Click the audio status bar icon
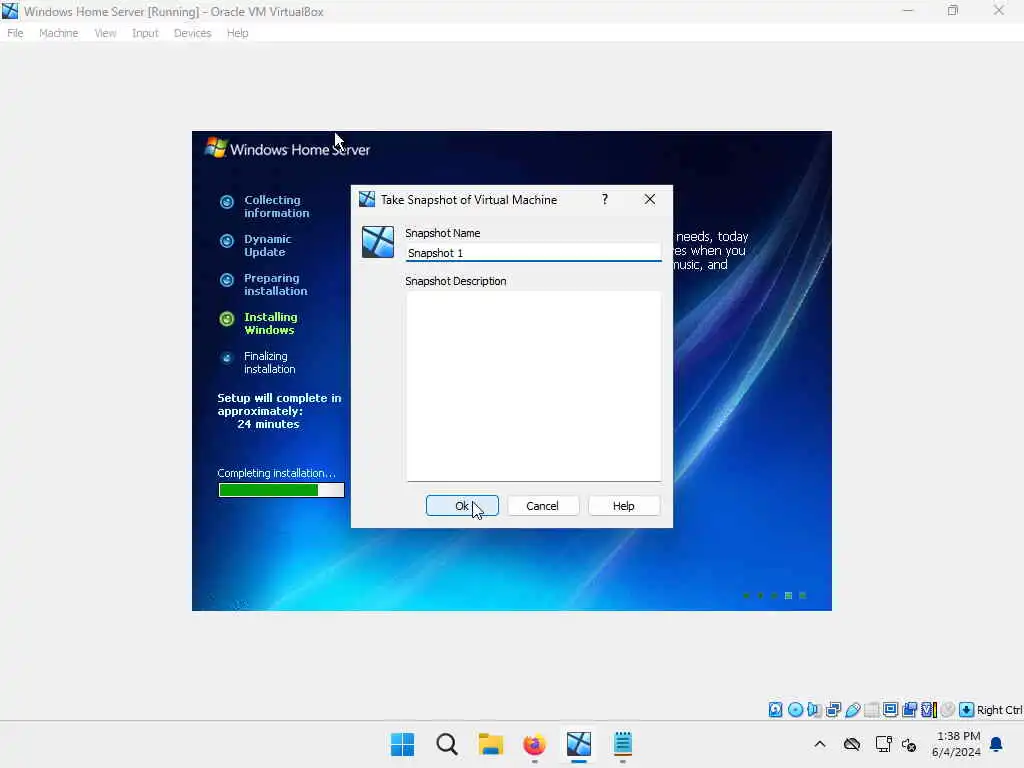 [814, 710]
